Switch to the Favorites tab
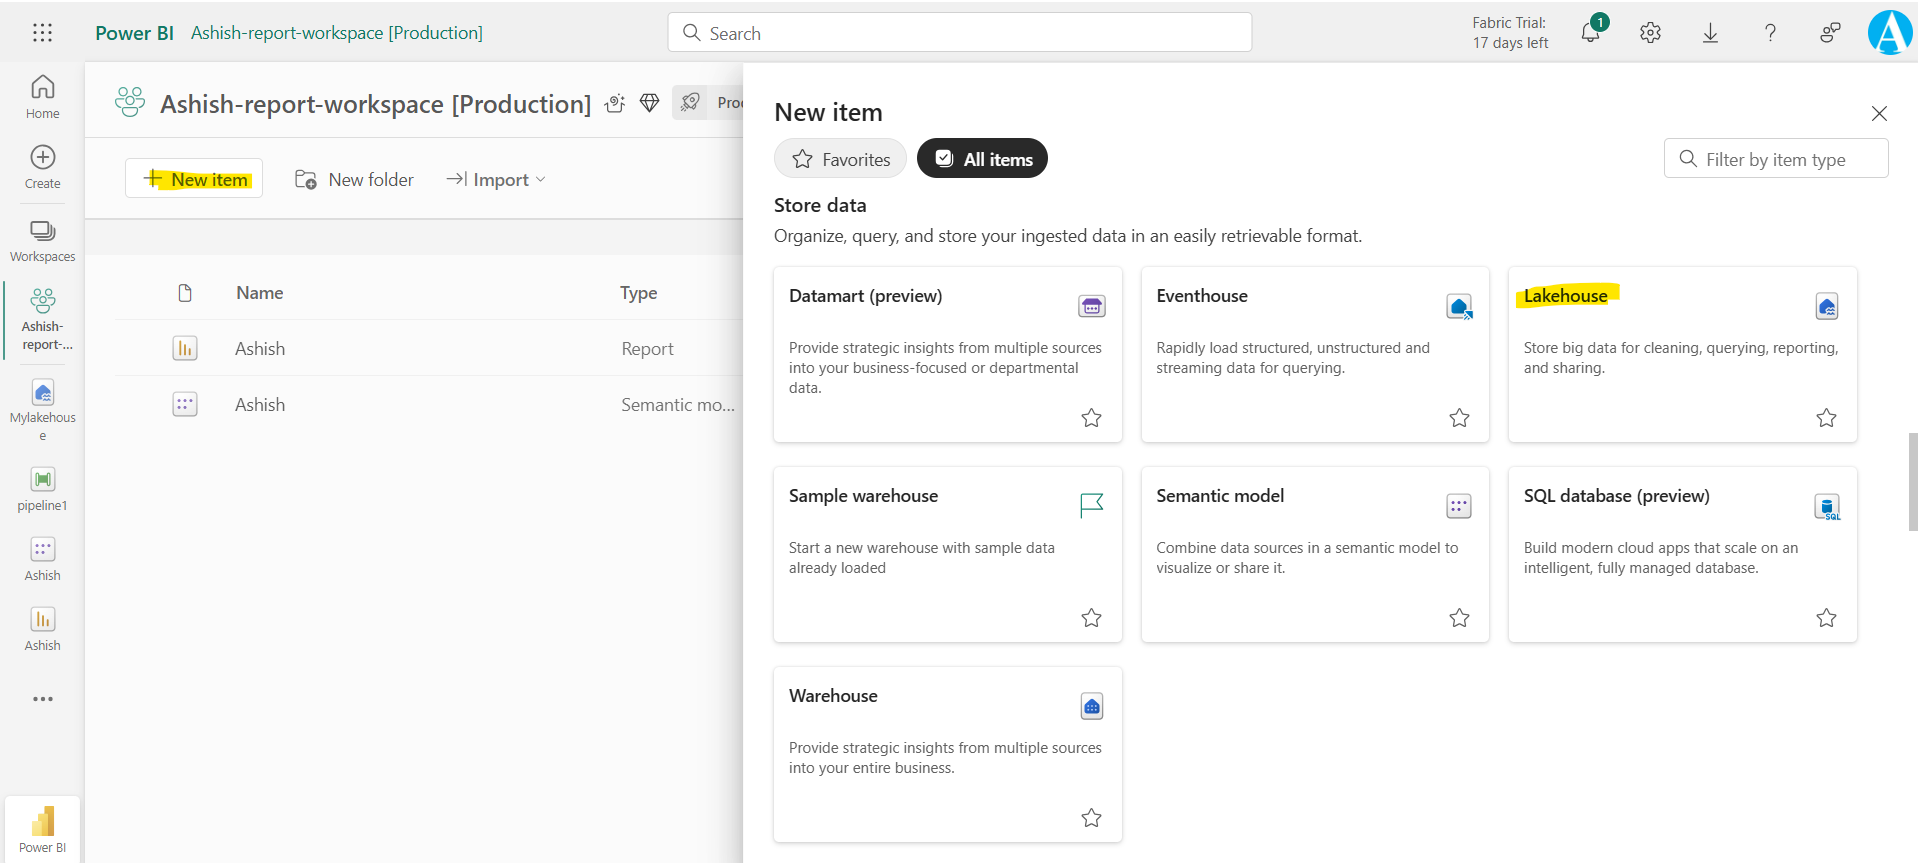Viewport: 1918px width, 863px height. coord(840,159)
